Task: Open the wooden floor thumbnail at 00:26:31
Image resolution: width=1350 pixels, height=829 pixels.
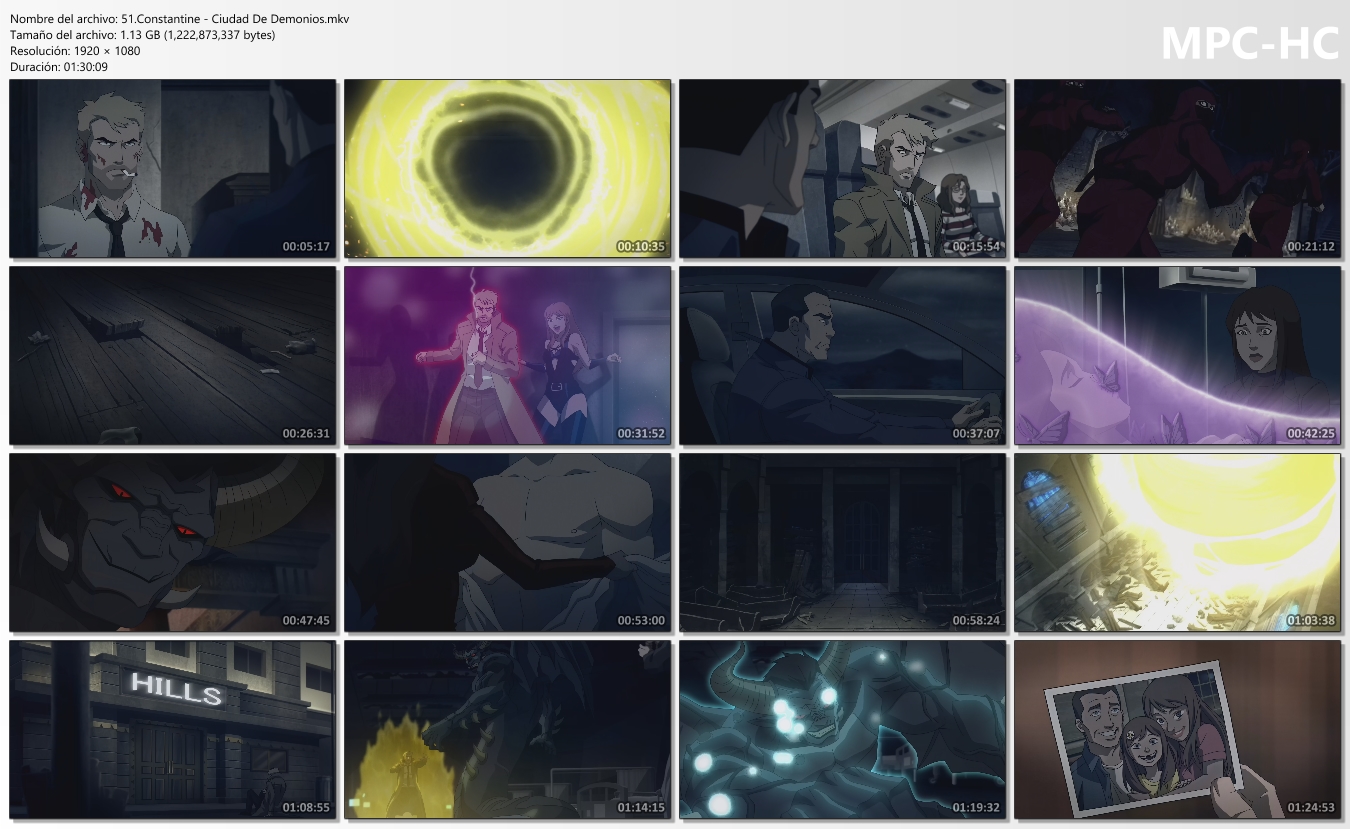Action: click(173, 355)
